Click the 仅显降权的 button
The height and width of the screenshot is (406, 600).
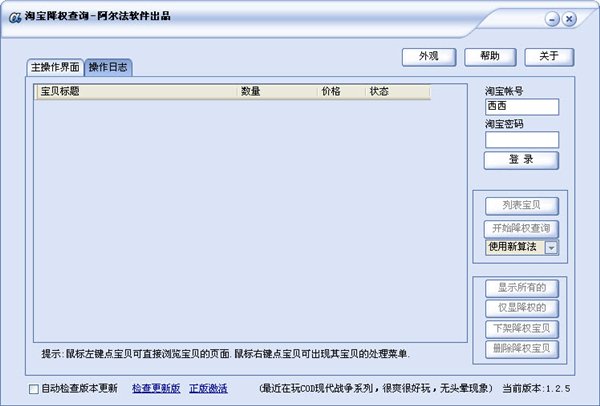point(522,308)
